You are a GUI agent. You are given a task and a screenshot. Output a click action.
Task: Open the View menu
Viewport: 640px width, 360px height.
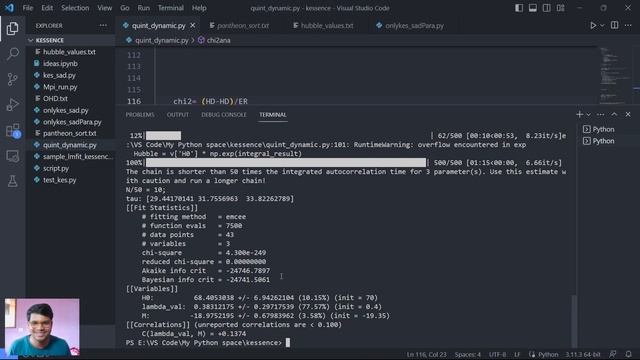[x=104, y=8]
